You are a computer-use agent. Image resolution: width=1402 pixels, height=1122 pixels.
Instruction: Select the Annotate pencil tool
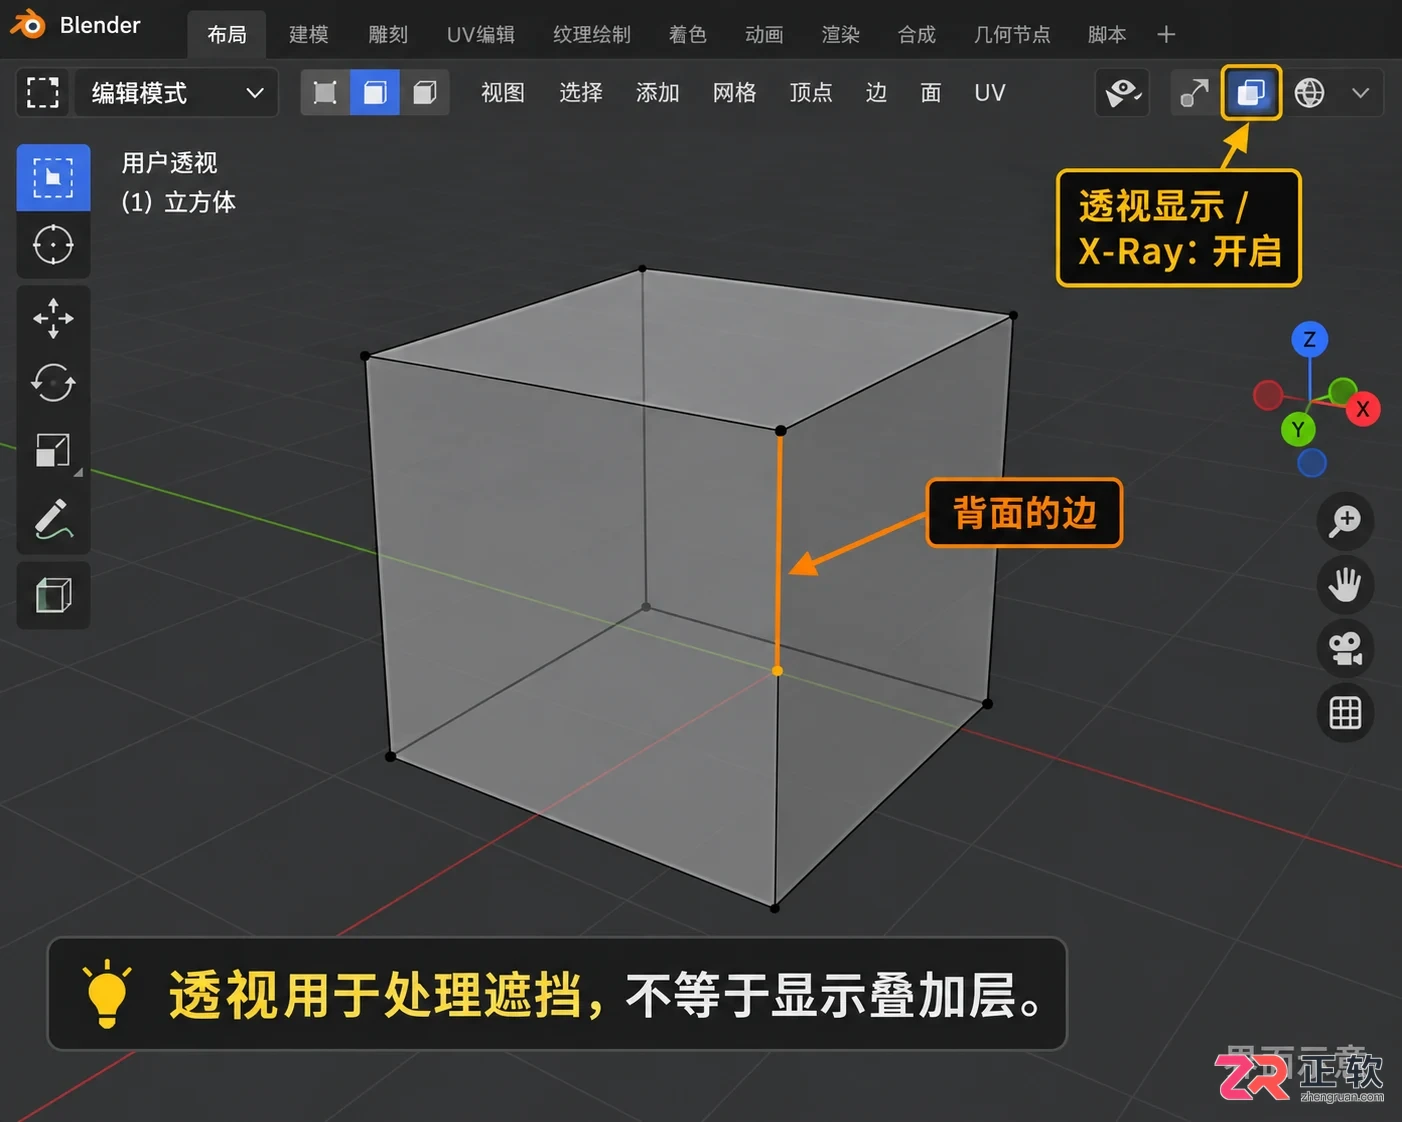[x=53, y=519]
